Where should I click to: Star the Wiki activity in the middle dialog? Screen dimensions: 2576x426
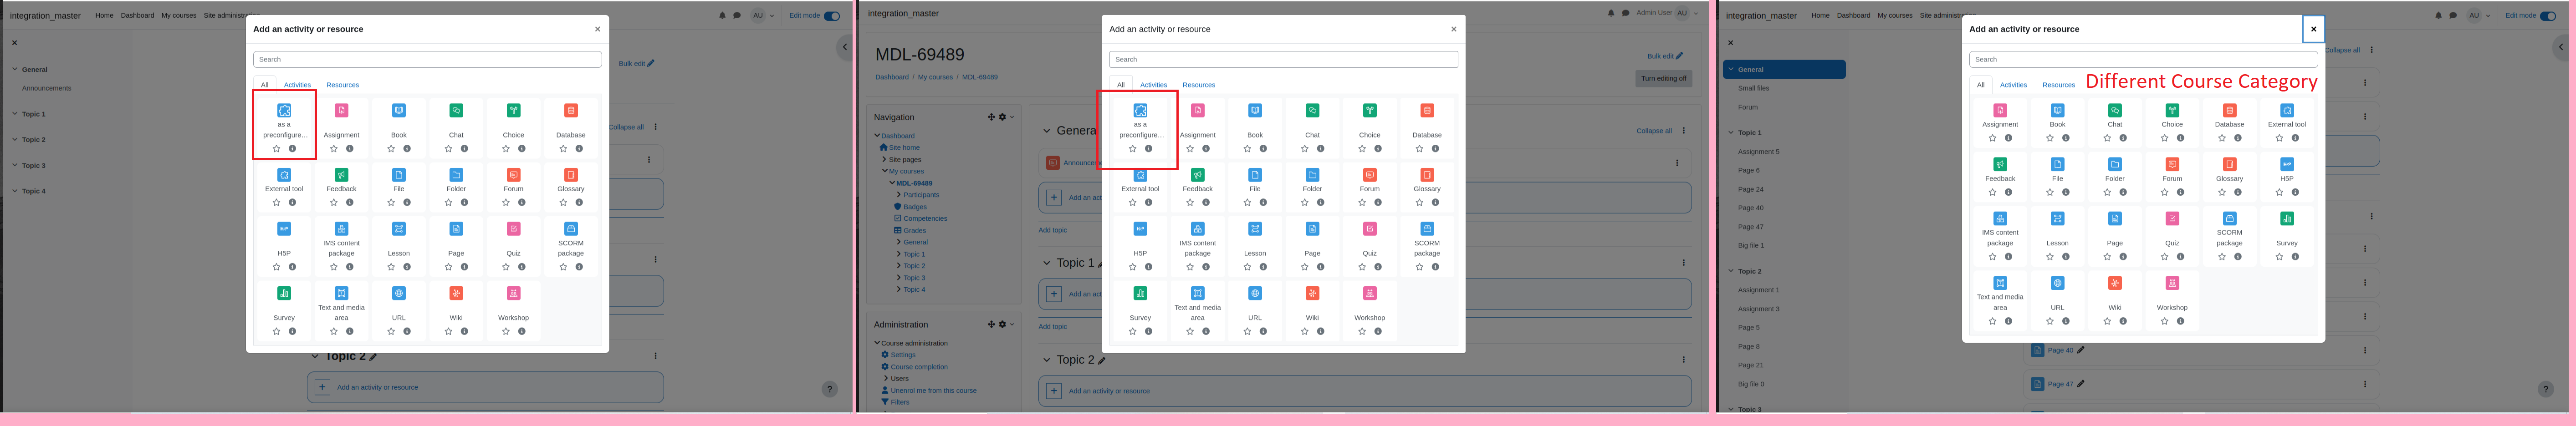tap(1304, 332)
